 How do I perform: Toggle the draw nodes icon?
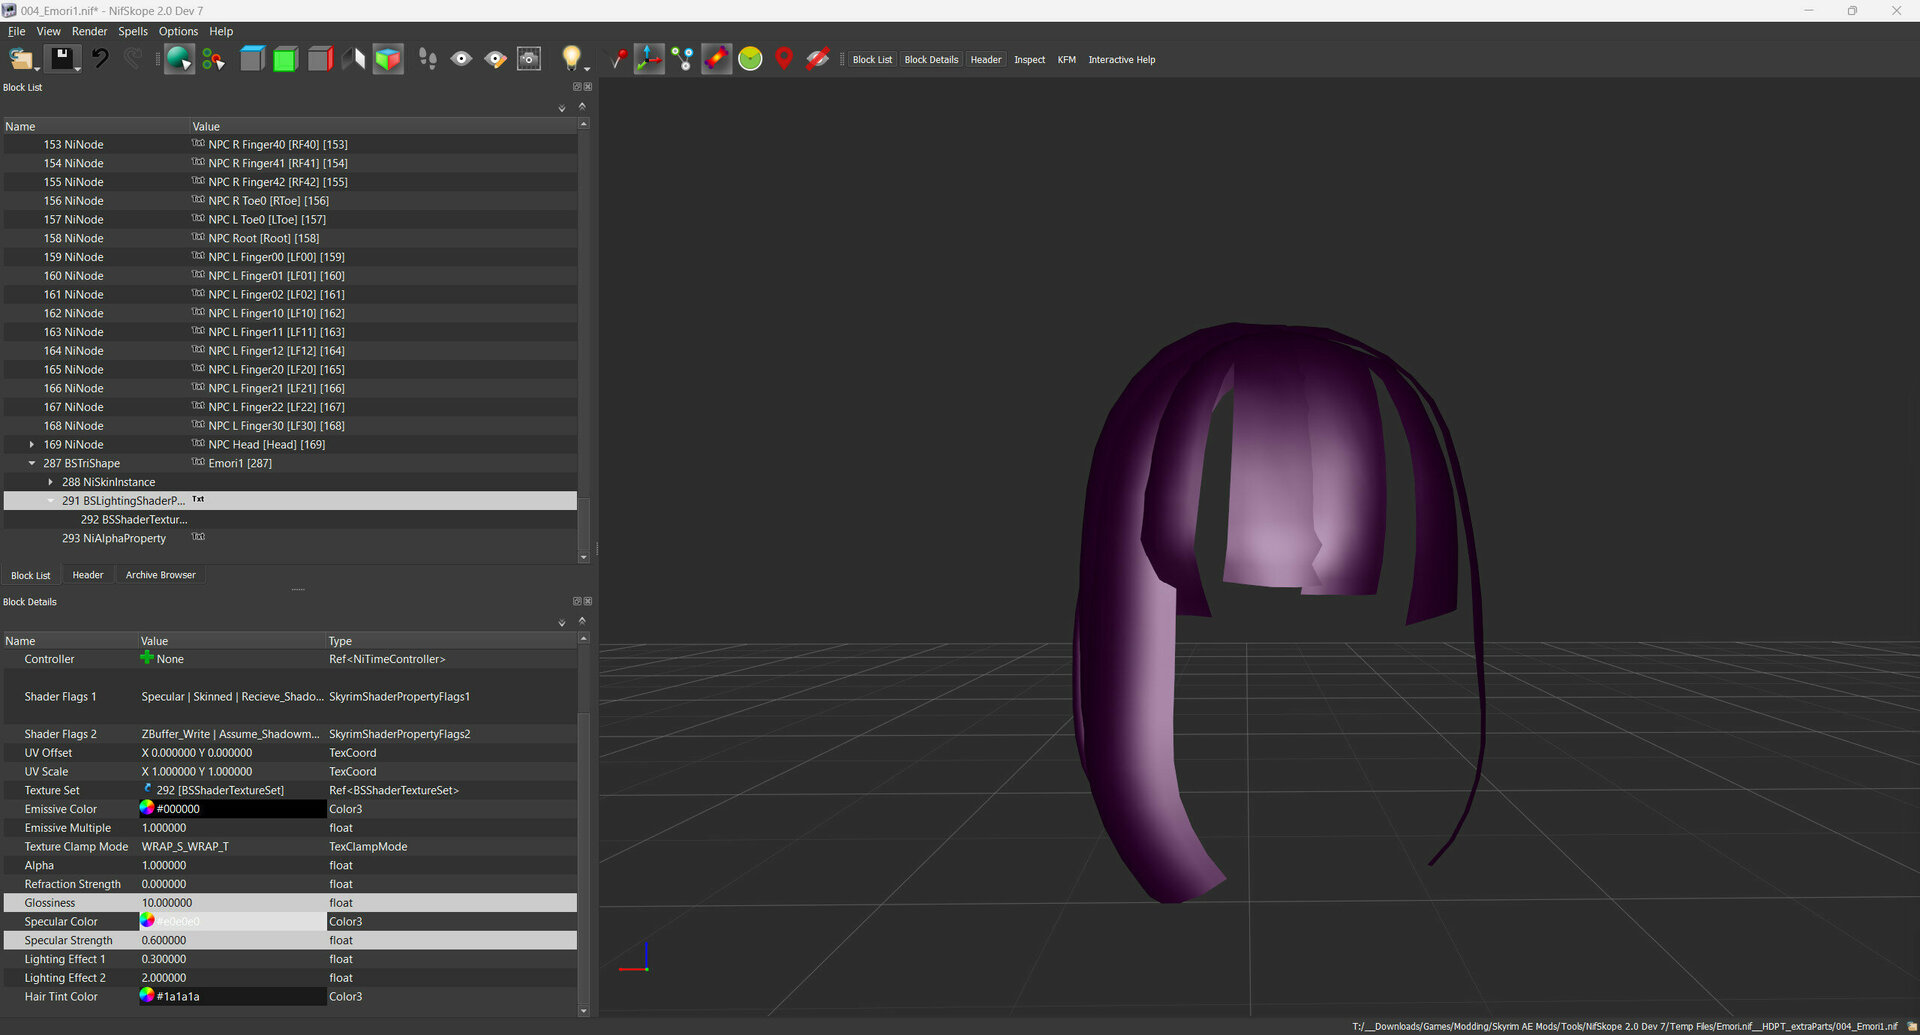(x=683, y=59)
